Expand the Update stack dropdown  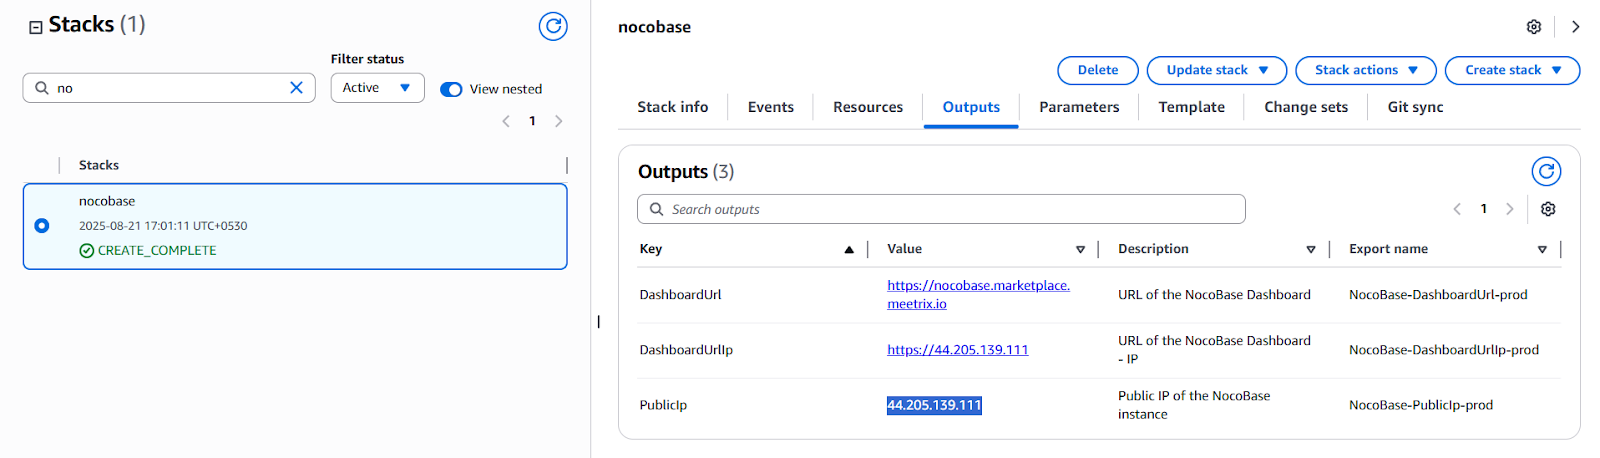(1217, 70)
